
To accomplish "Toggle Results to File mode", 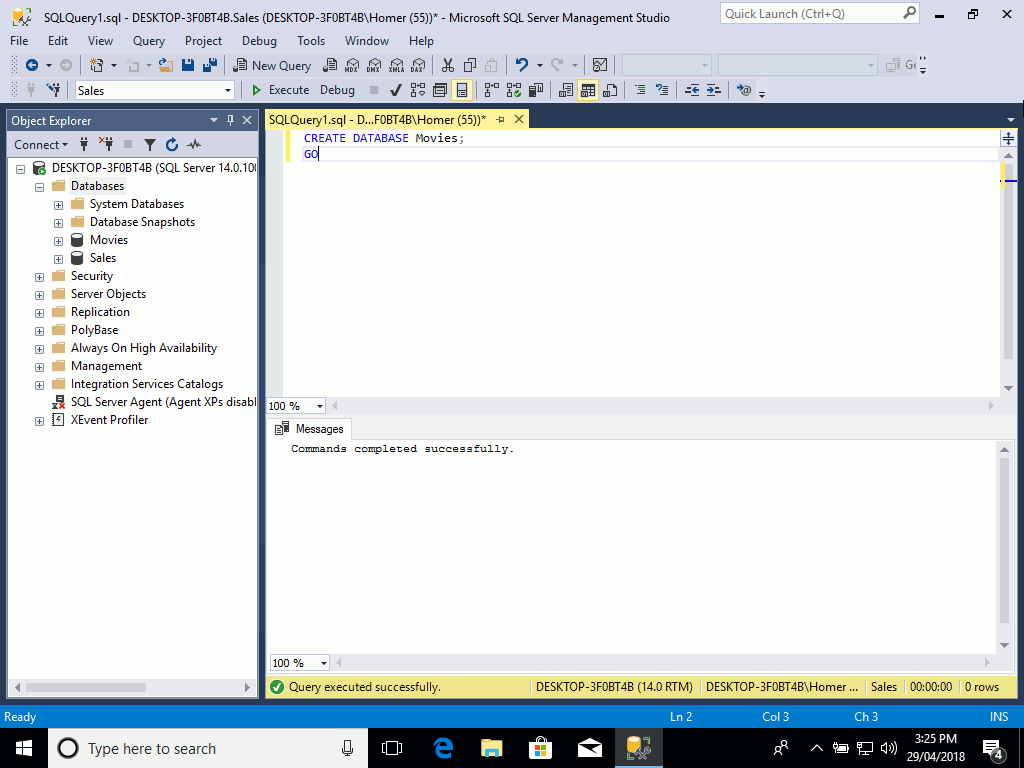I will point(610,90).
